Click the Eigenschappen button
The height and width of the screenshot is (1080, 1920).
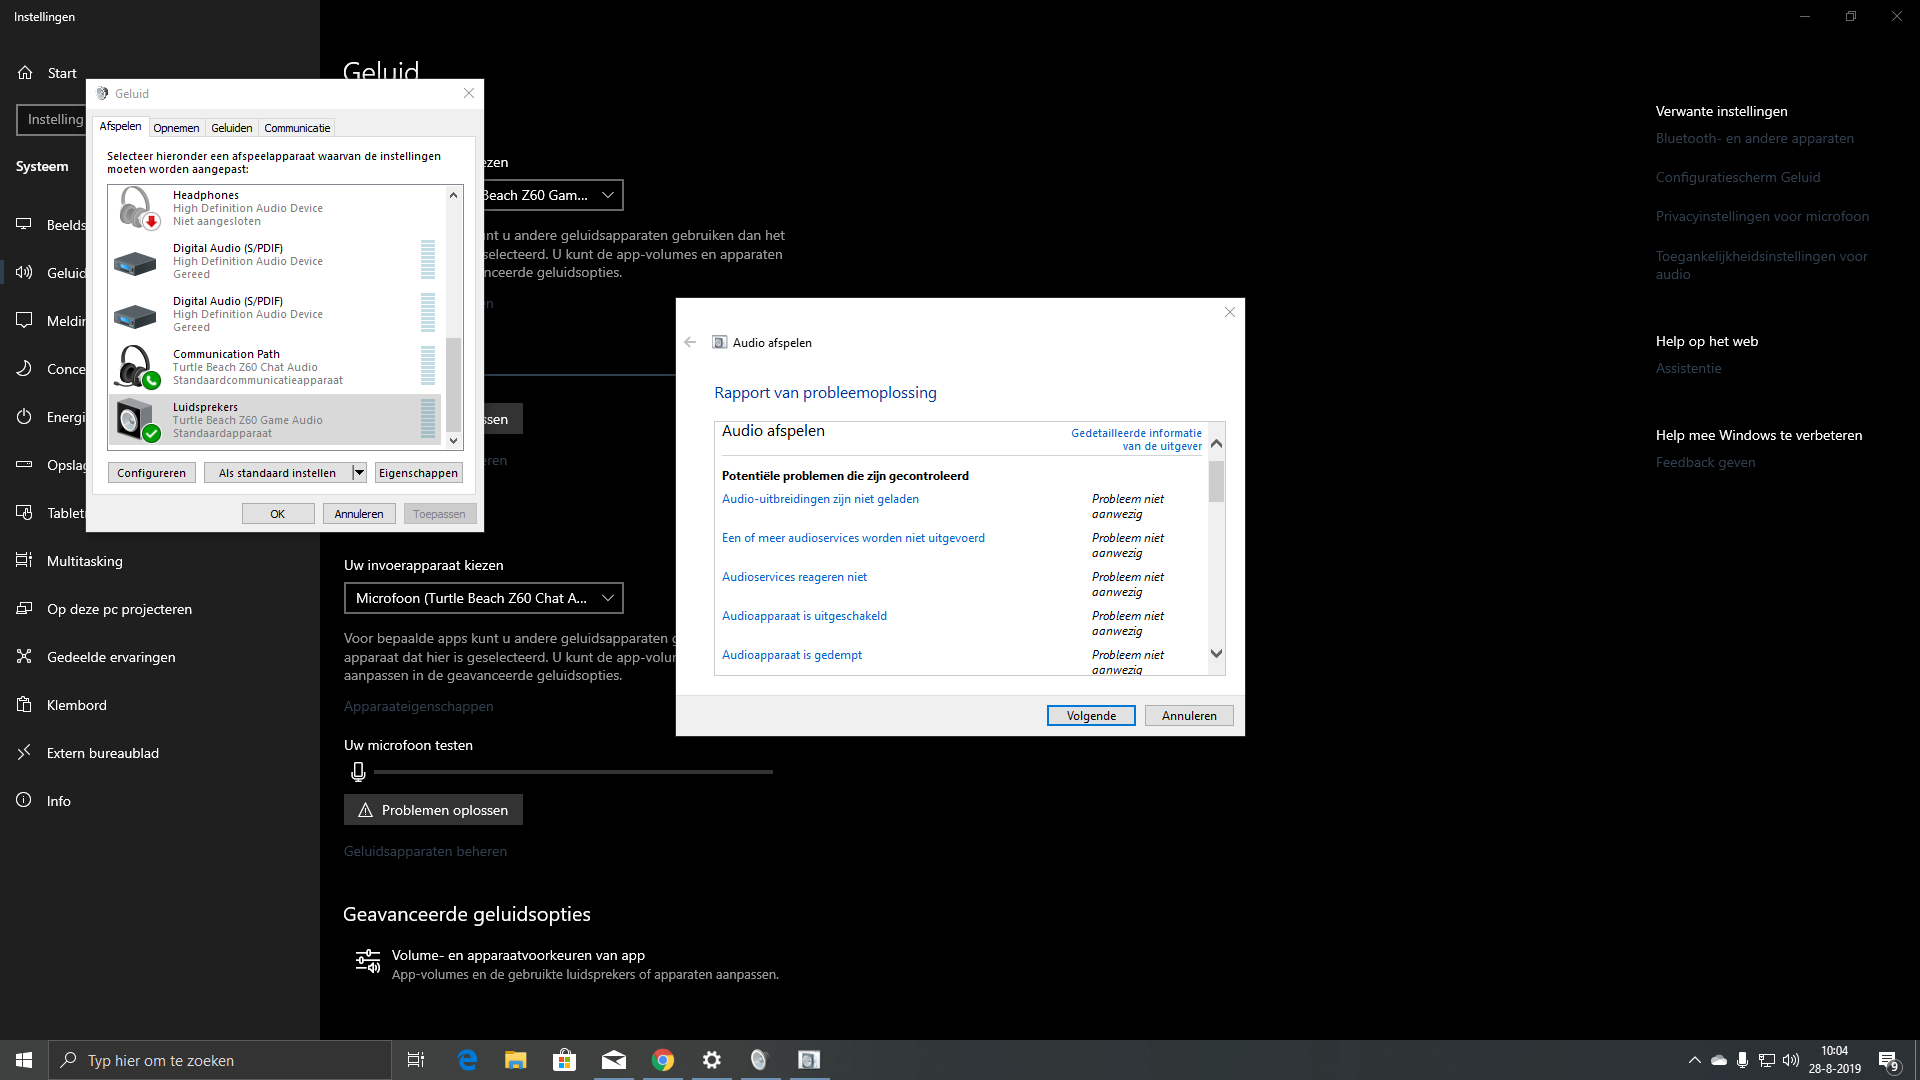(418, 473)
